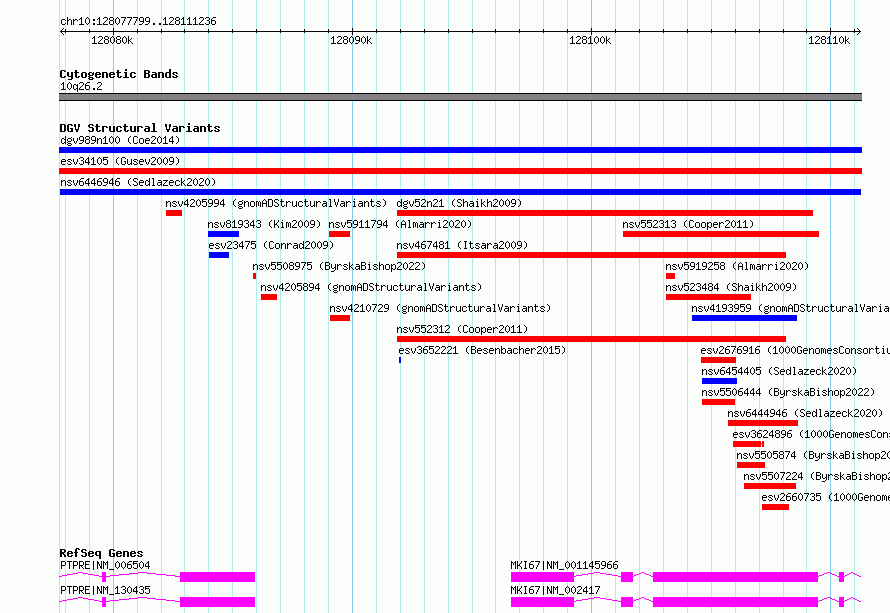Click the esv23475 (Conrad2009) label
The height and width of the screenshot is (613, 890).
click(271, 245)
